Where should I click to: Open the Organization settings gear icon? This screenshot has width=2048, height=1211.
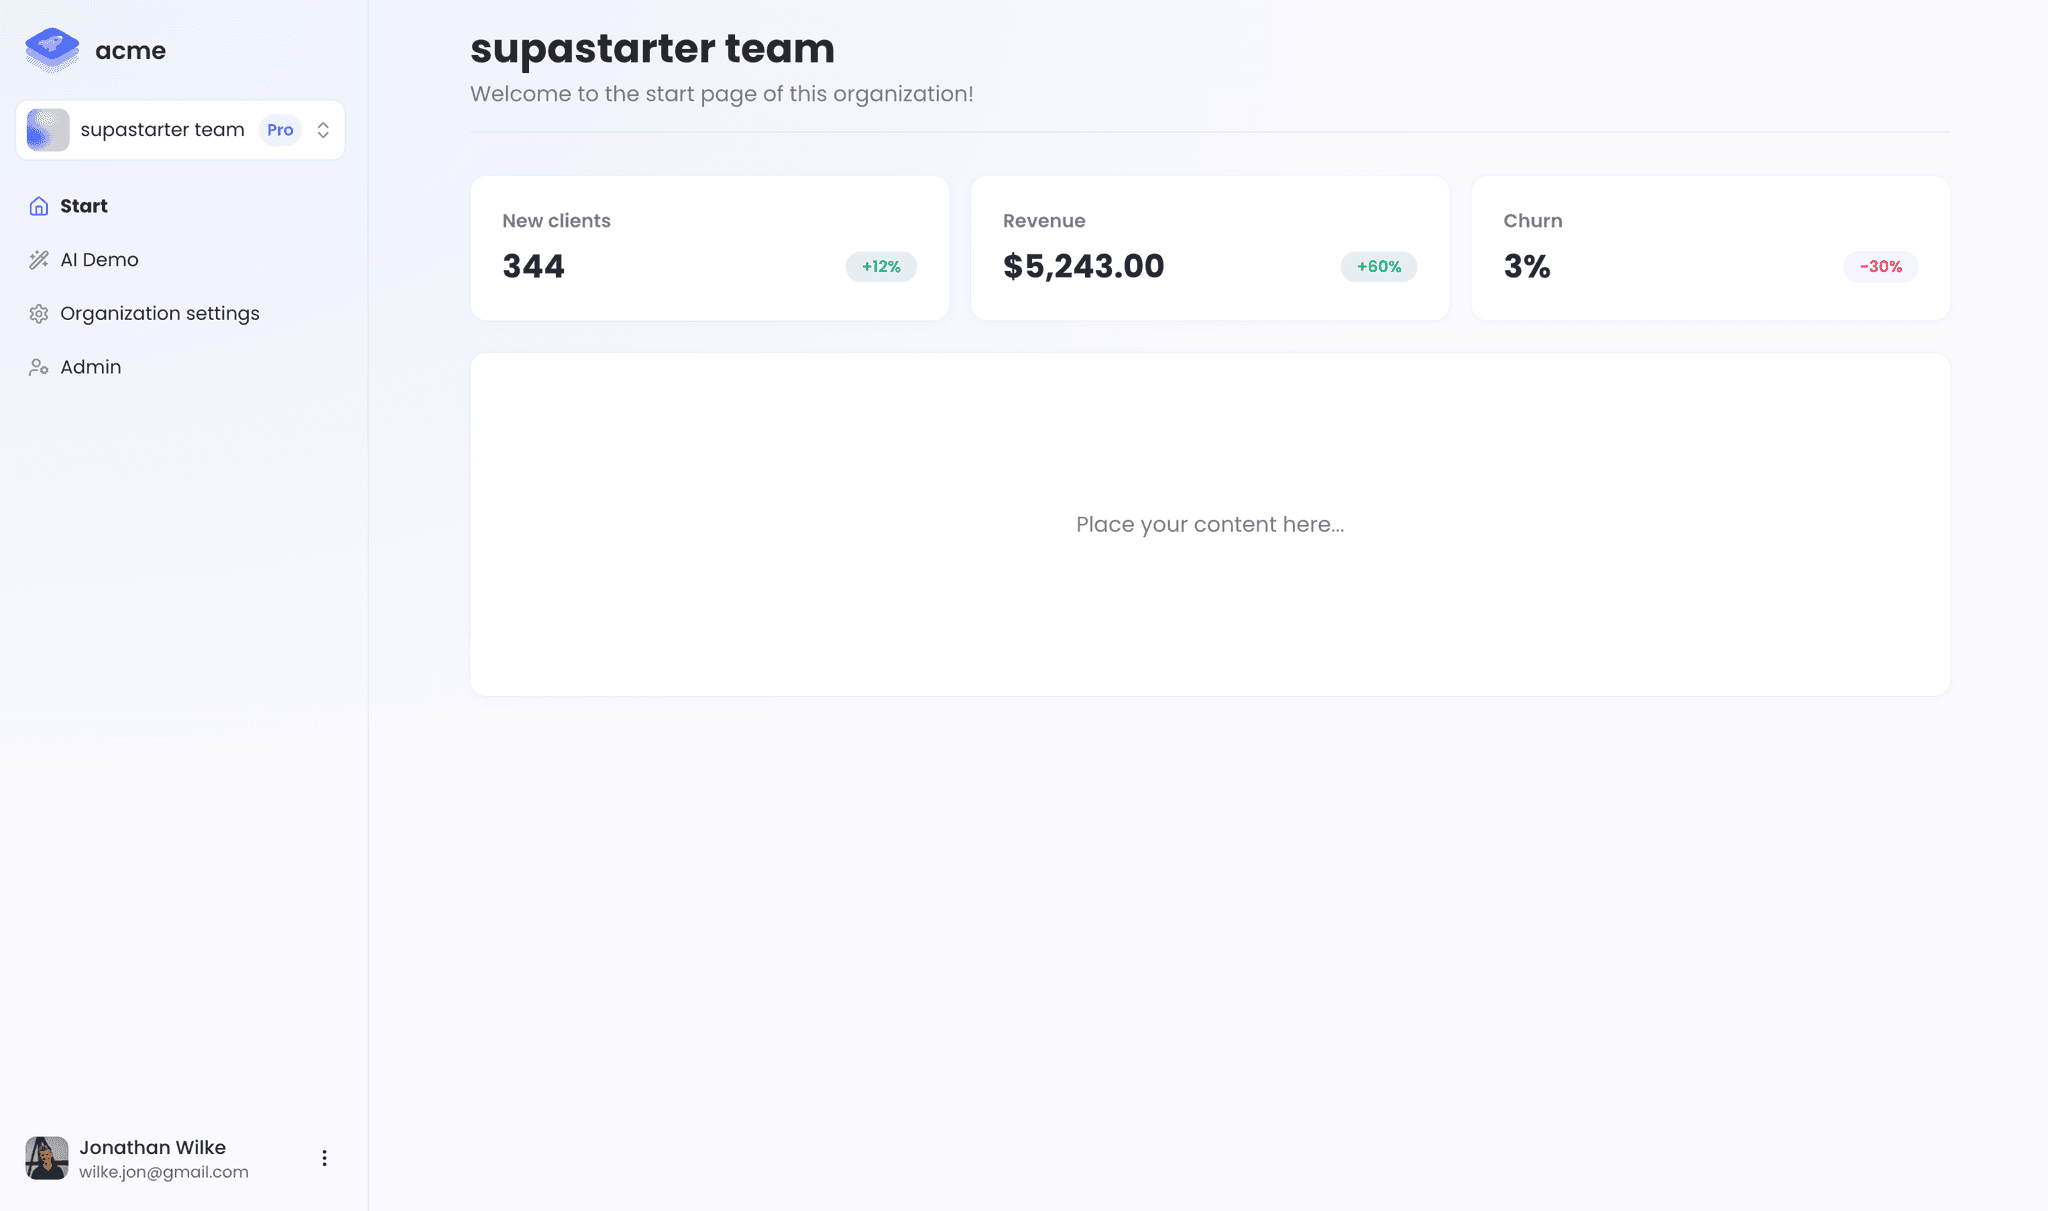click(38, 313)
